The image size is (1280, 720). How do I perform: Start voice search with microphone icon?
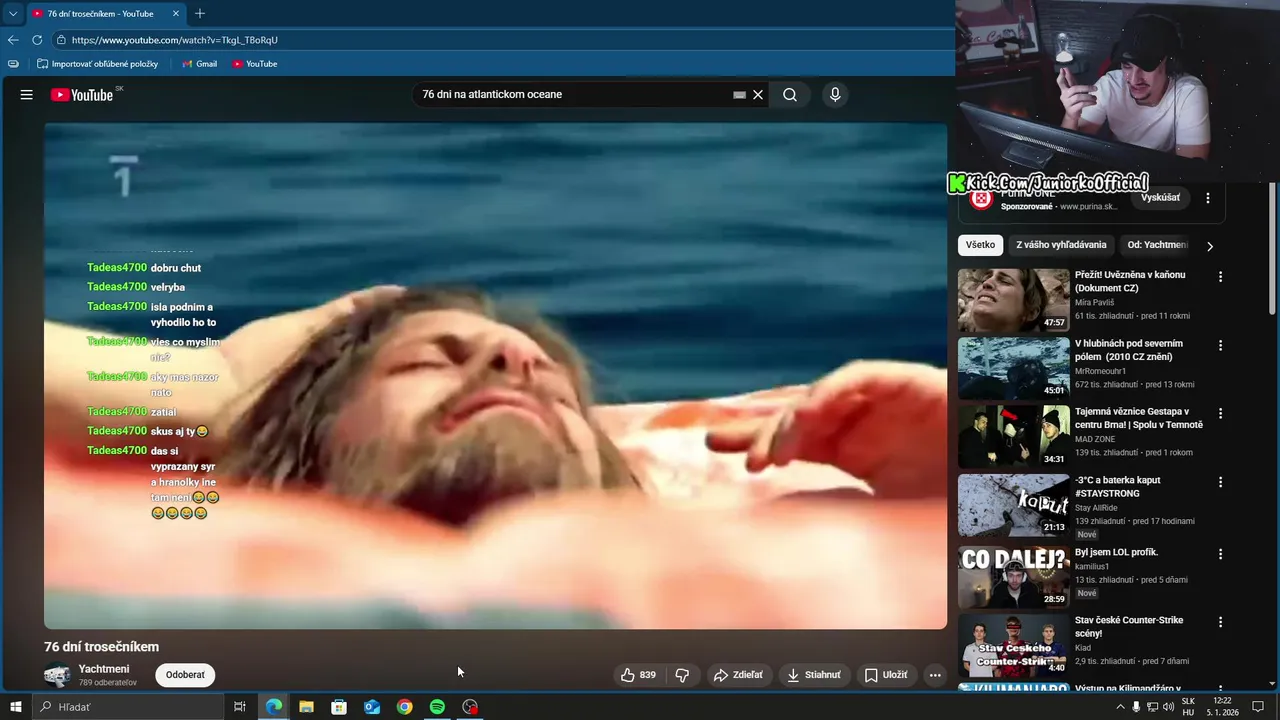(835, 95)
